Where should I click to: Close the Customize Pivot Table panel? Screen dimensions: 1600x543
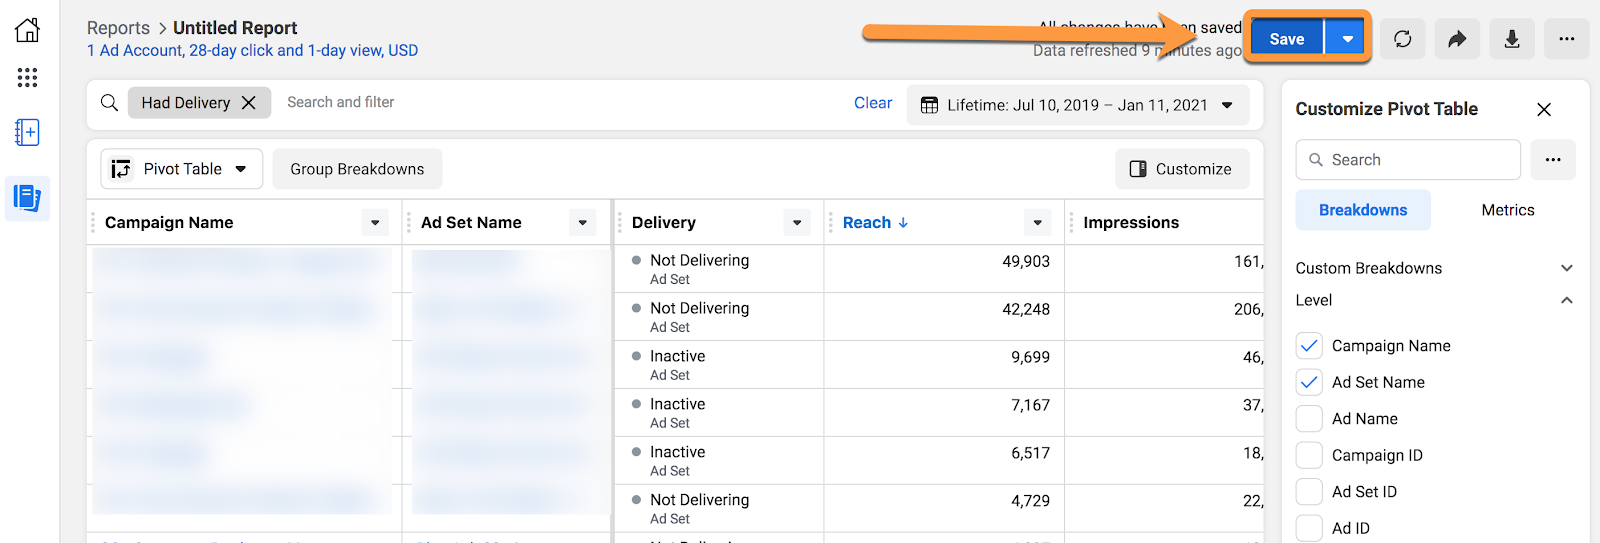pyautogui.click(x=1544, y=109)
